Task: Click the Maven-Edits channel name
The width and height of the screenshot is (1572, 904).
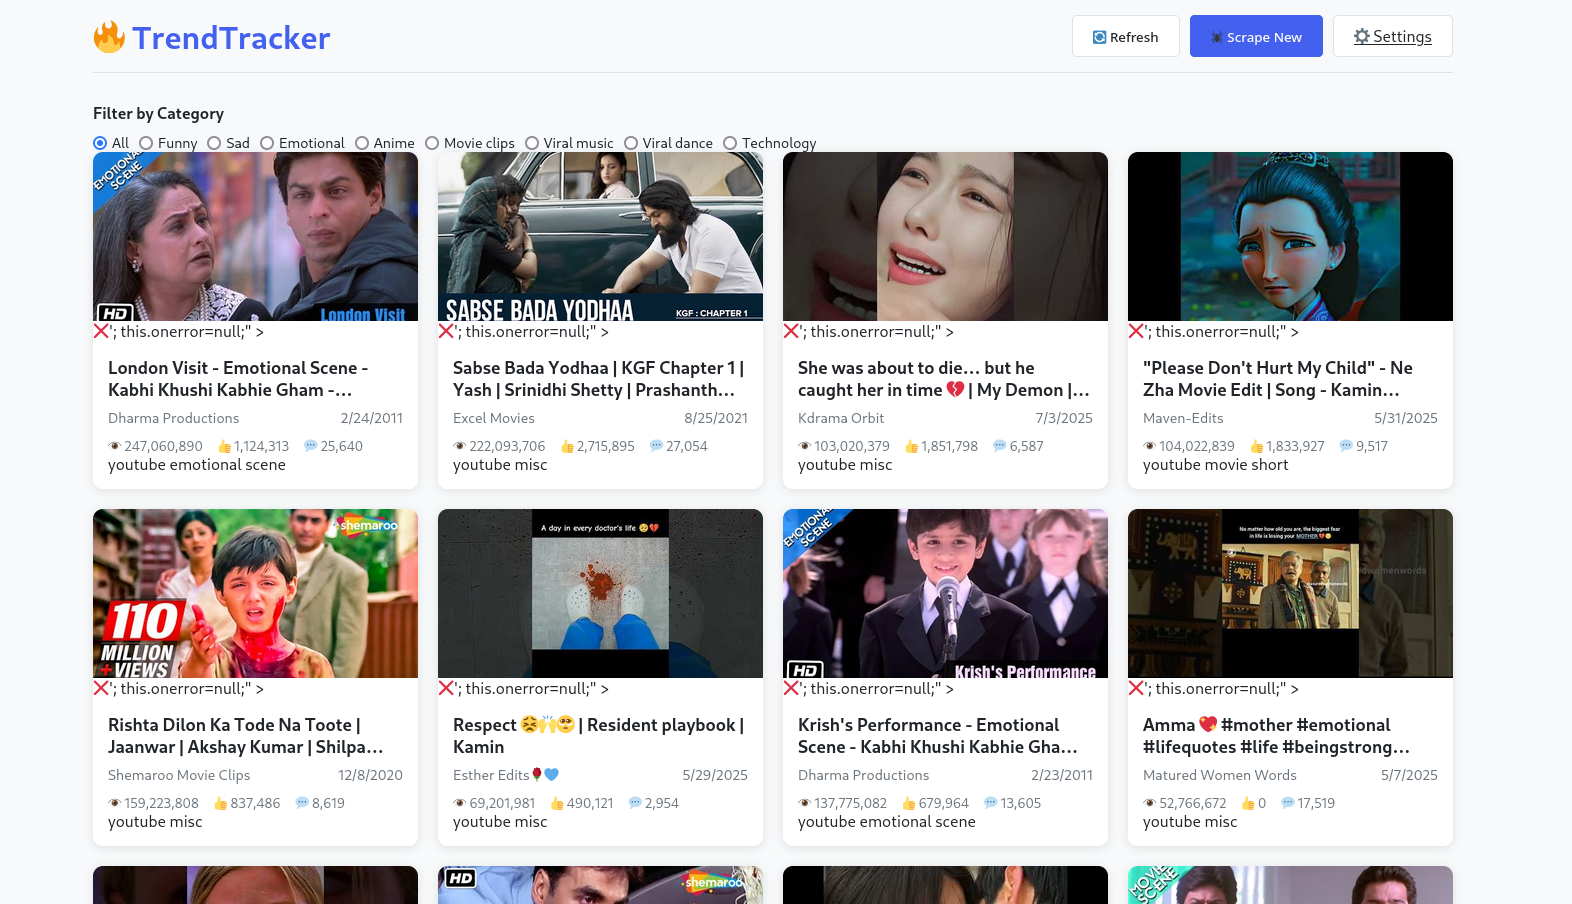Action: (x=1183, y=418)
